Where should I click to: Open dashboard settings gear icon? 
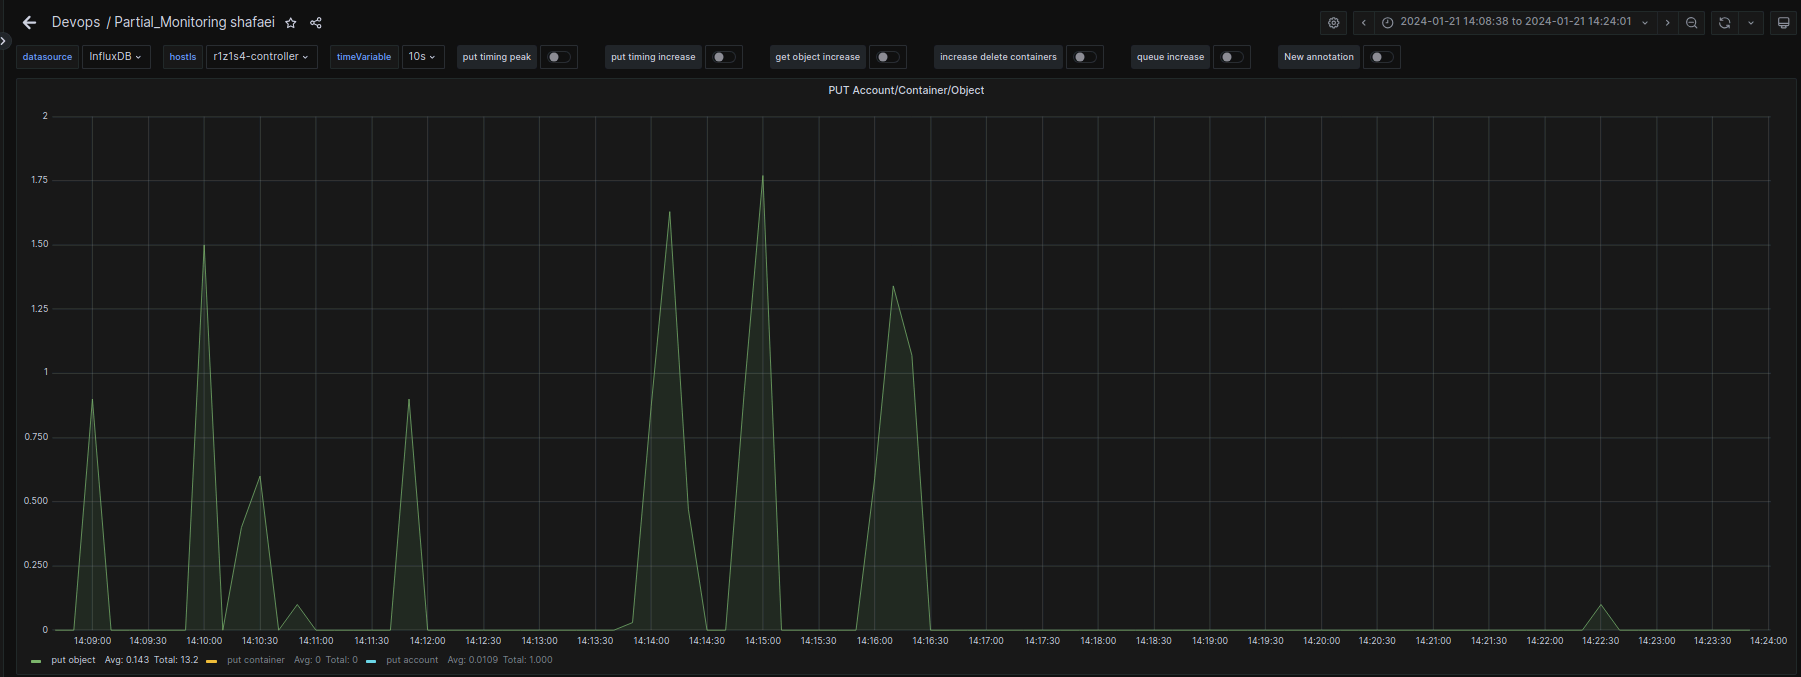pyautogui.click(x=1333, y=22)
